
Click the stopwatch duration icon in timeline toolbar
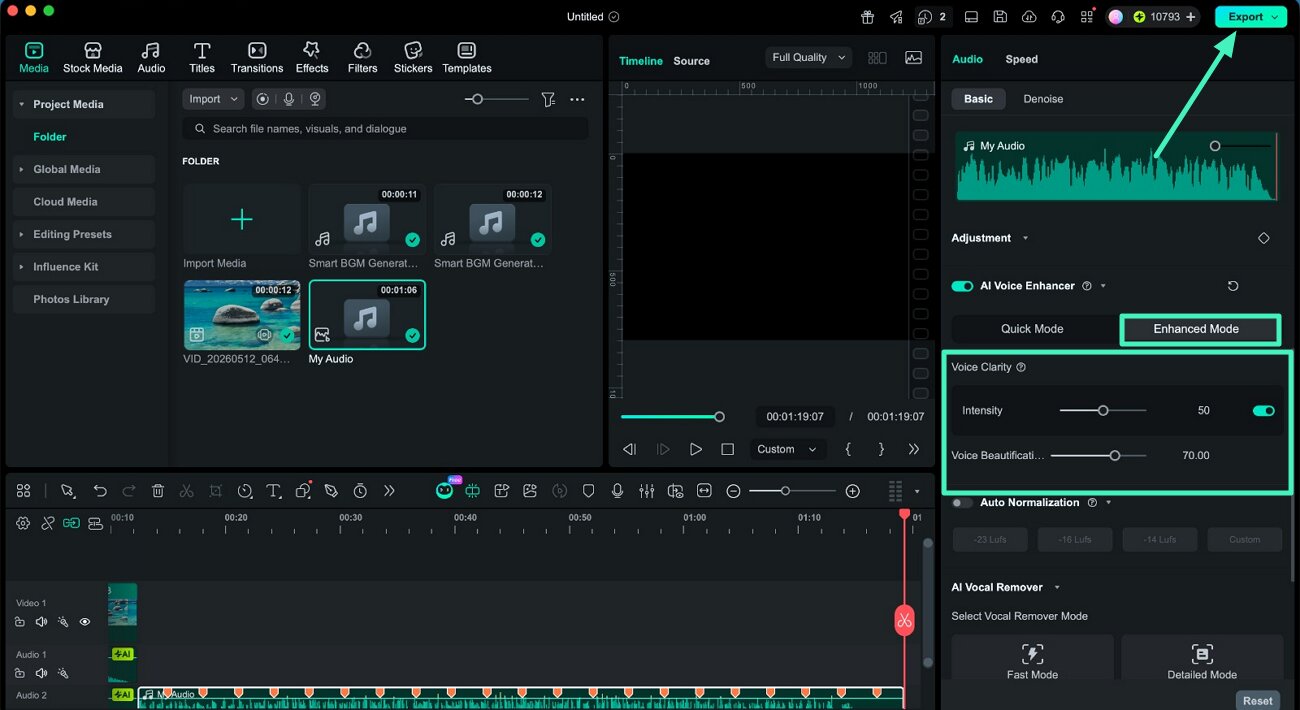pyautogui.click(x=360, y=490)
